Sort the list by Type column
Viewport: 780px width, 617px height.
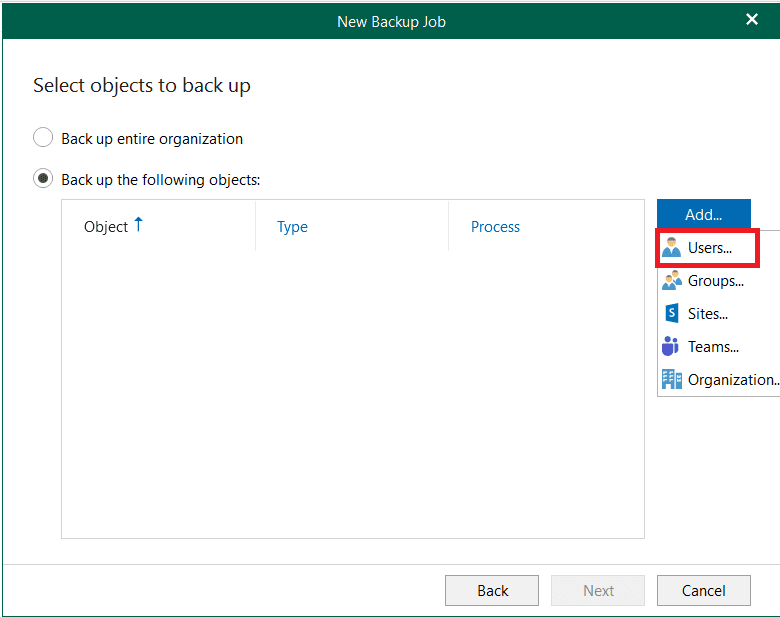[x=352, y=226]
